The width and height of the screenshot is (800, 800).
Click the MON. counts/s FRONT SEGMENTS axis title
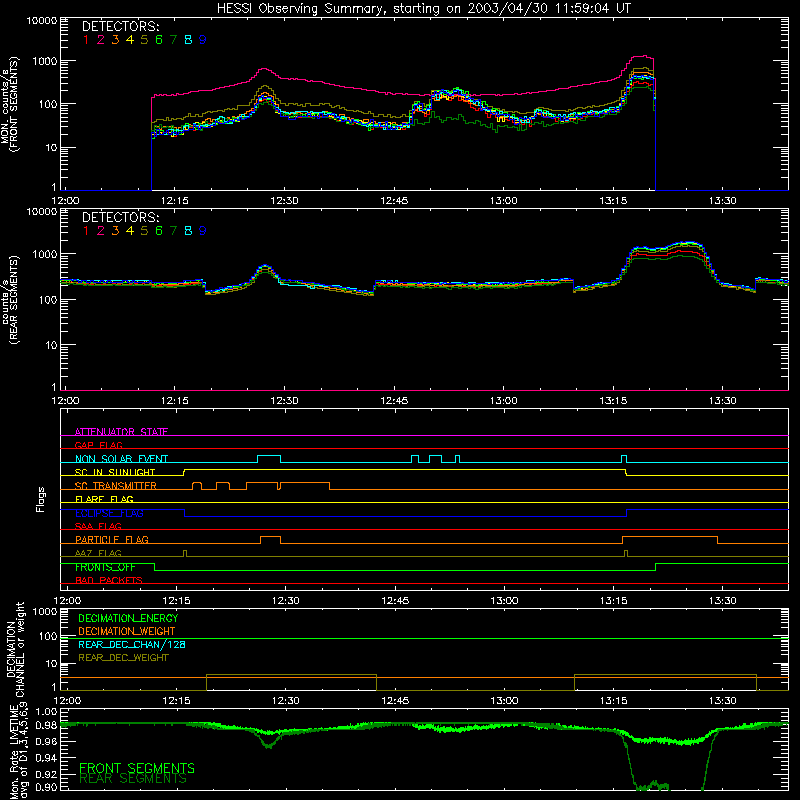[10, 104]
